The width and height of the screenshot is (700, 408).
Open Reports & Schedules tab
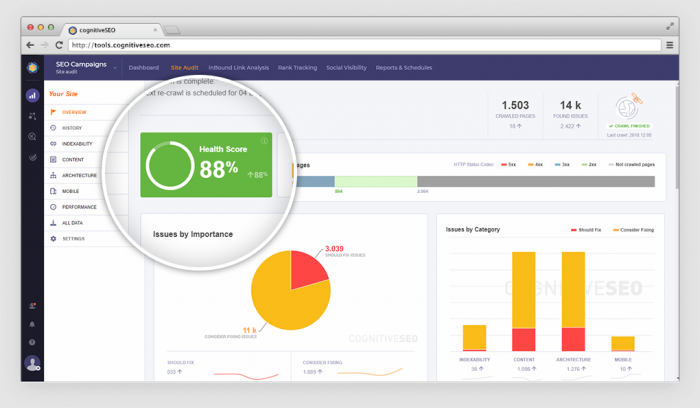tap(404, 68)
